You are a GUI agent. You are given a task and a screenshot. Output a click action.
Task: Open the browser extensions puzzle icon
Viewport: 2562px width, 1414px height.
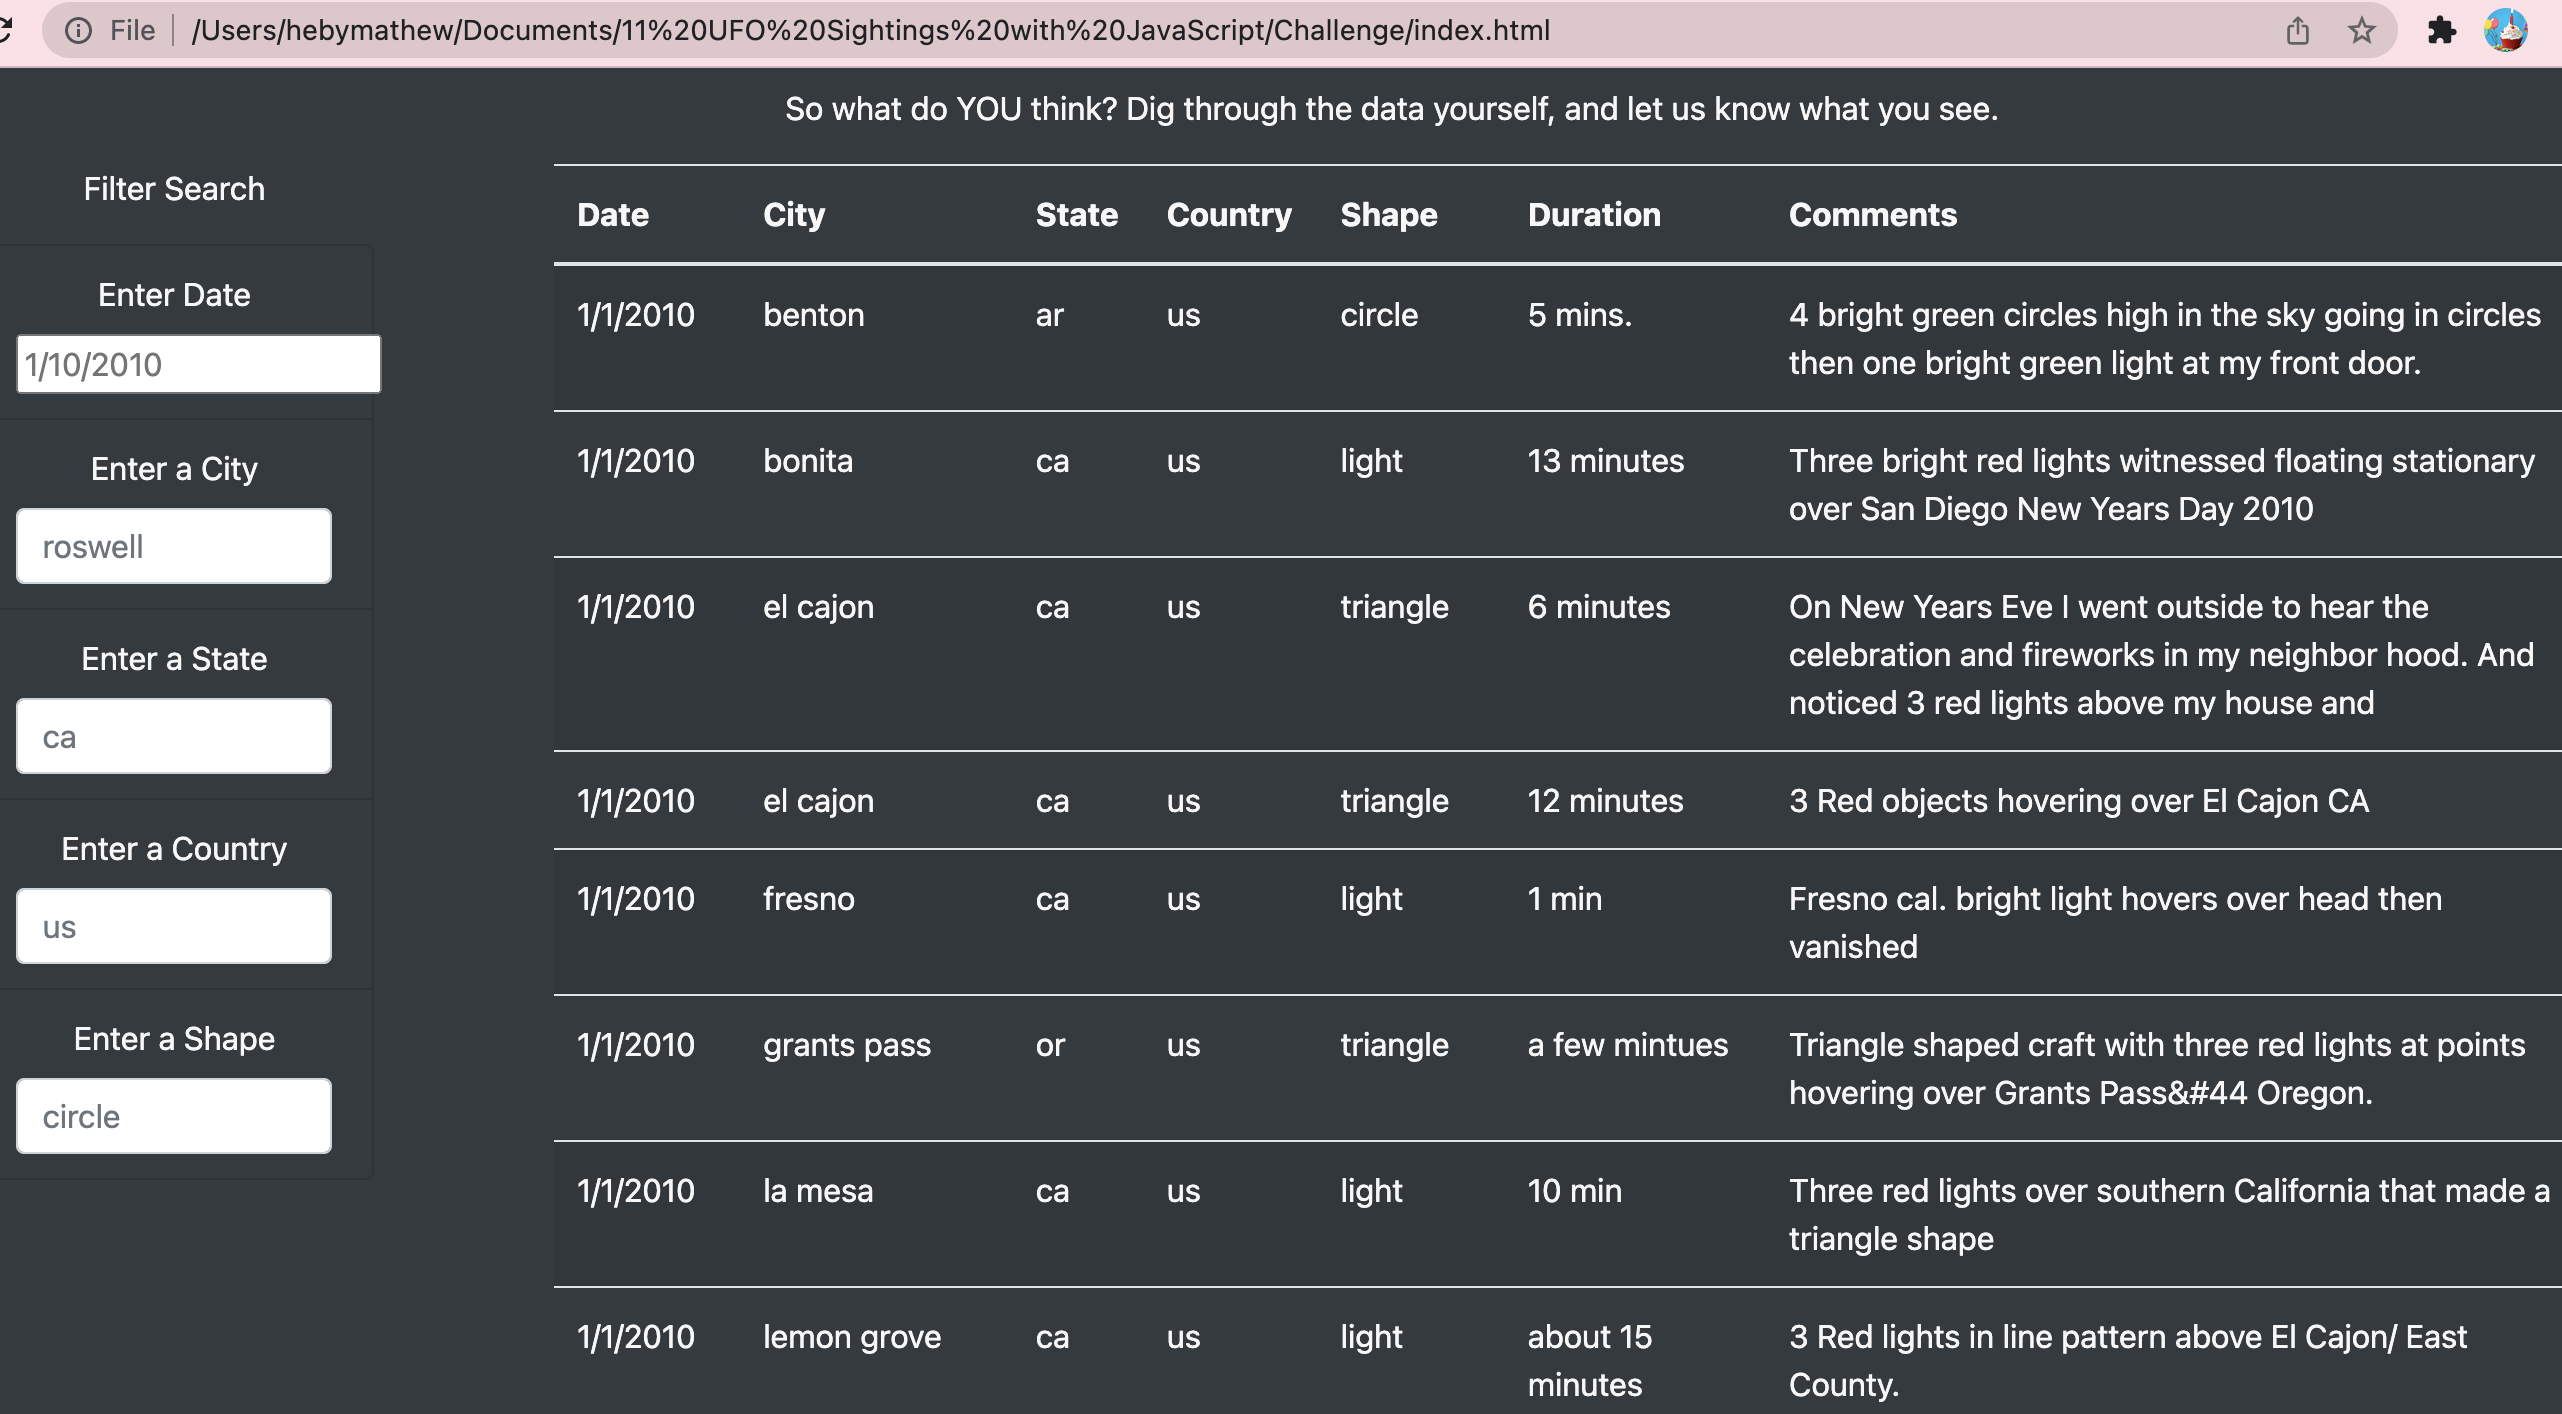click(2442, 31)
